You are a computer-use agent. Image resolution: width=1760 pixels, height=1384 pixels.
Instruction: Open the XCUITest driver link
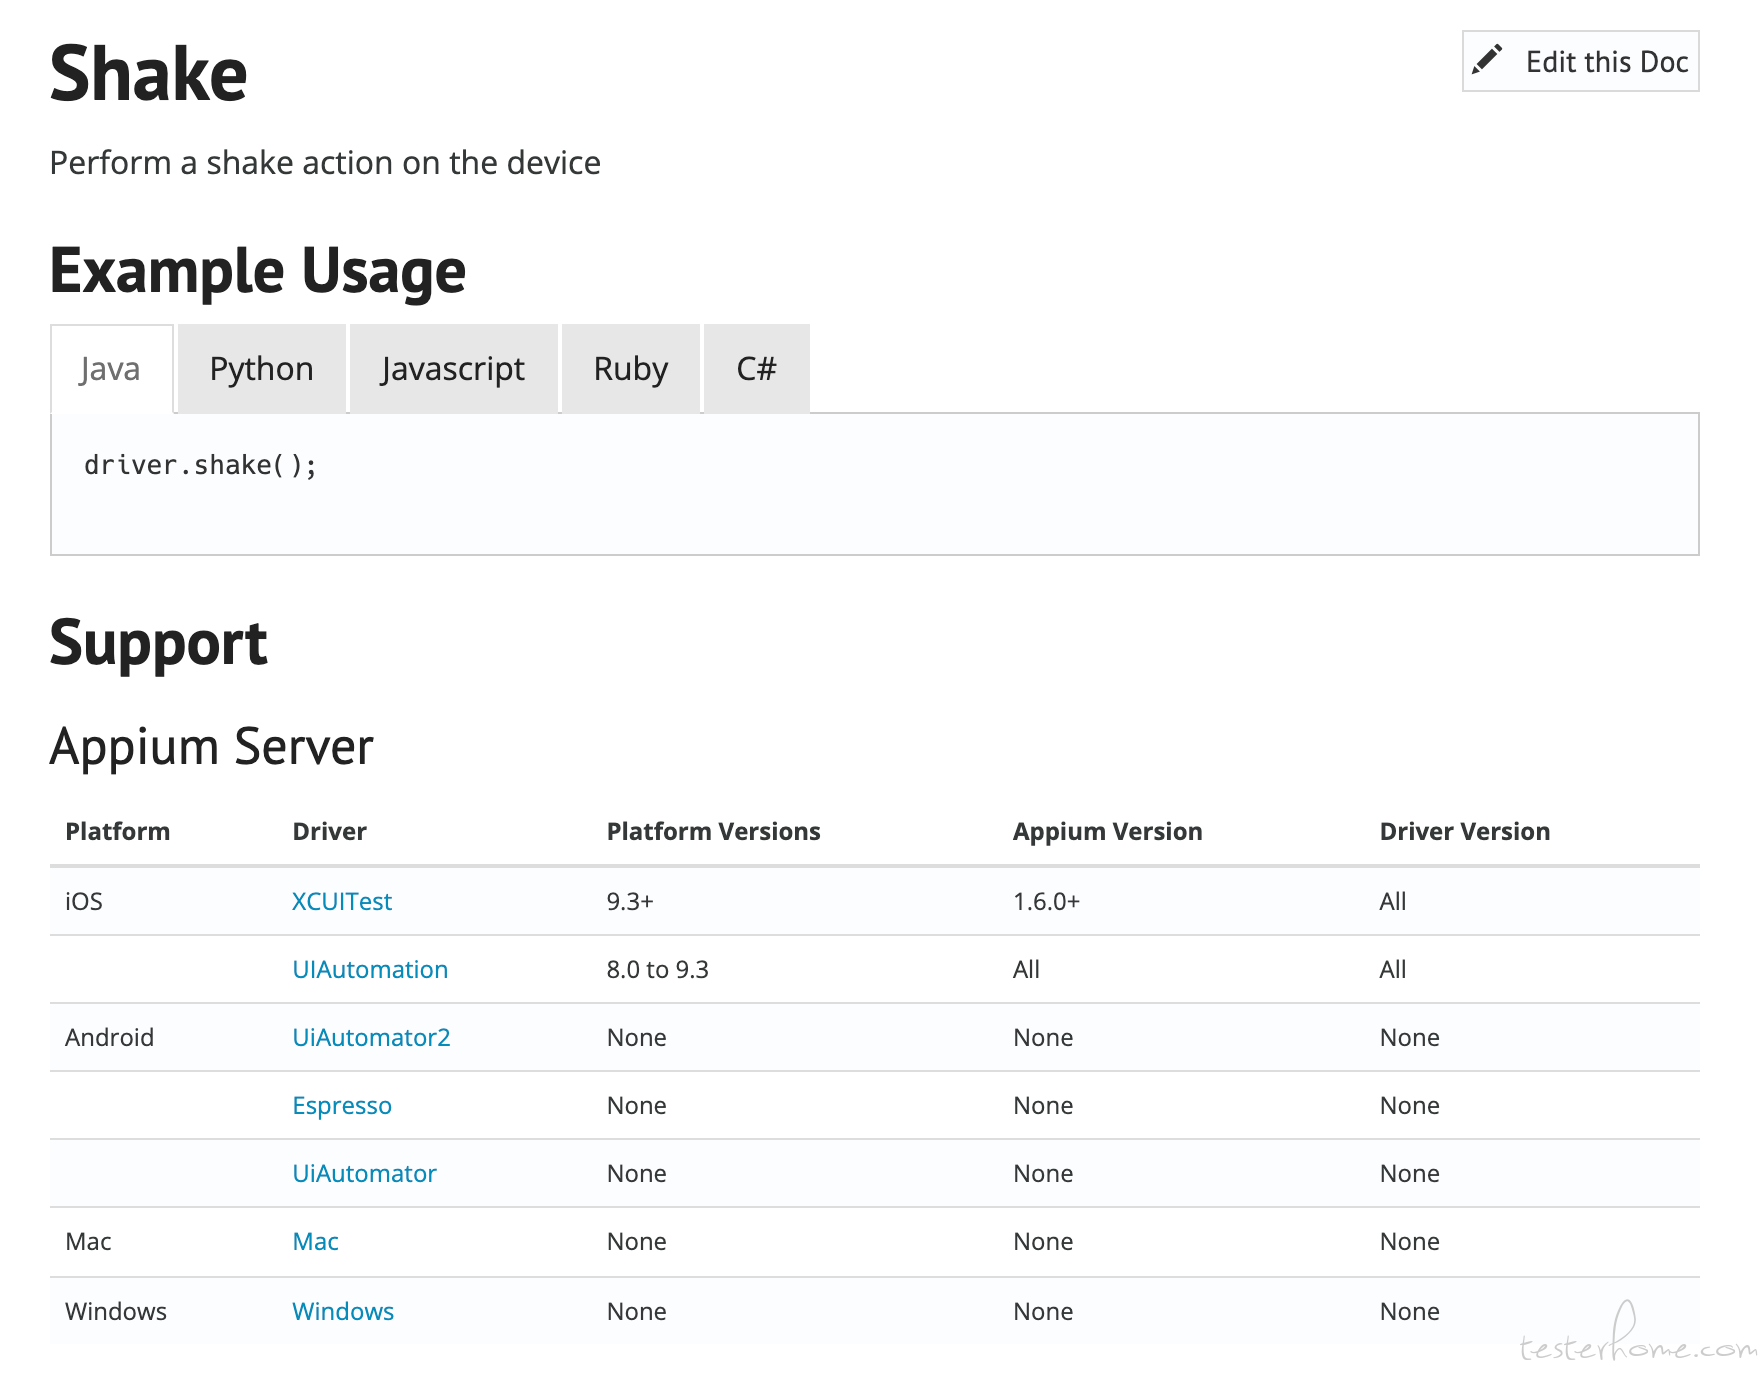point(342,901)
